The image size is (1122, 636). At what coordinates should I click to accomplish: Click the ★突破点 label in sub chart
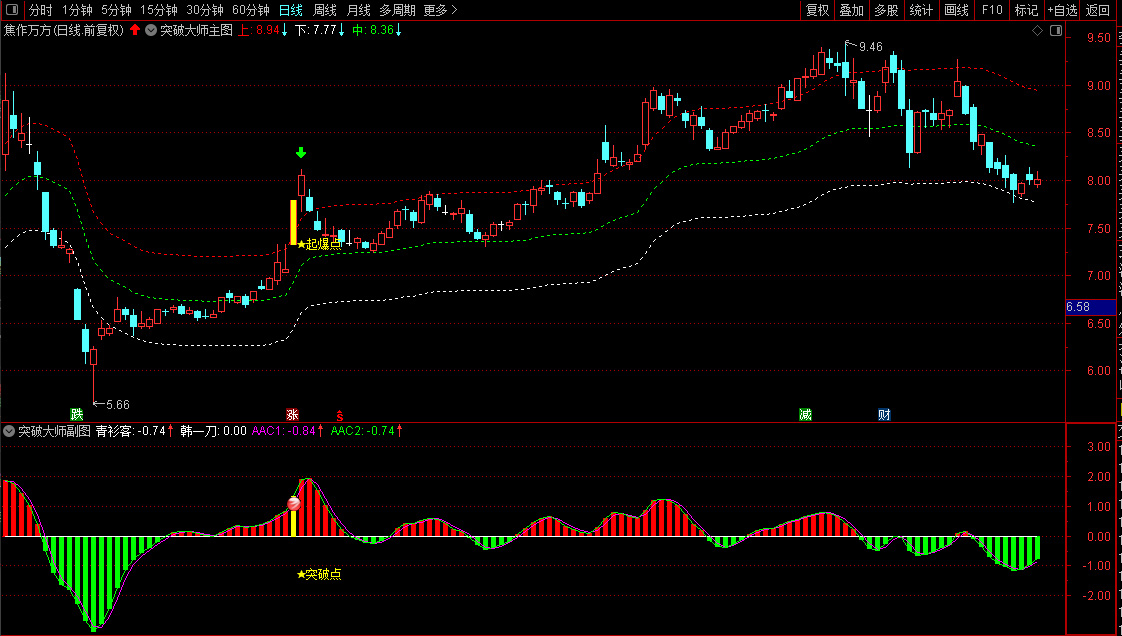pyautogui.click(x=319, y=574)
